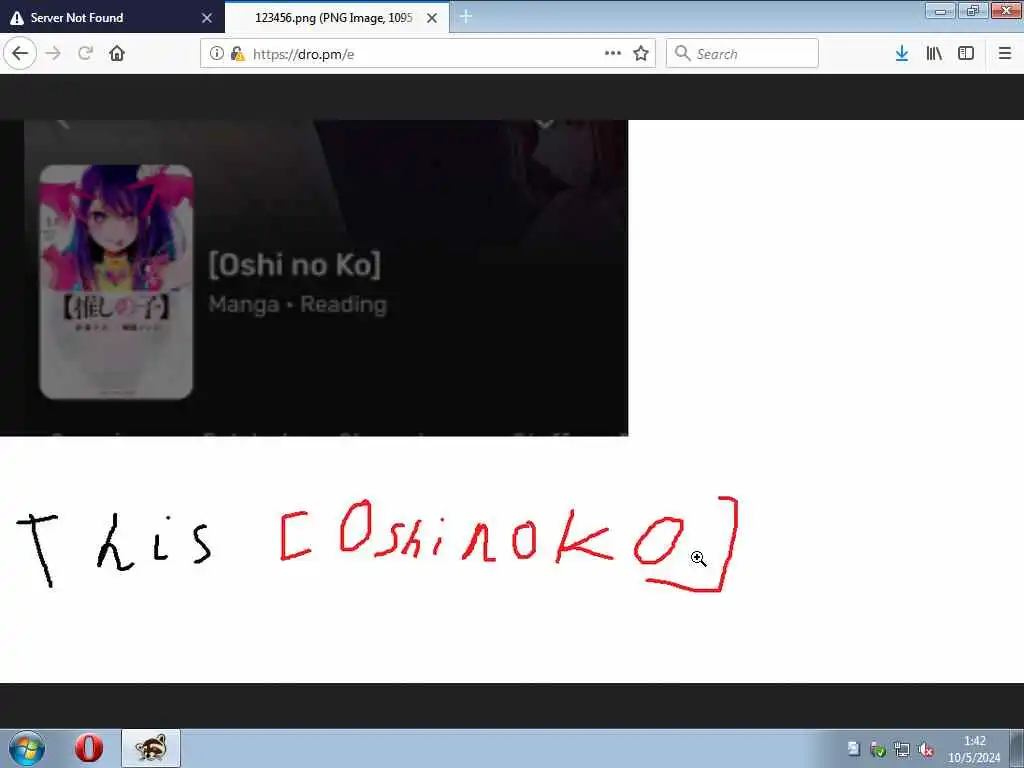Screen dimensions: 1024x768
Task: Toggle the sidebar view icon
Action: pos(966,54)
